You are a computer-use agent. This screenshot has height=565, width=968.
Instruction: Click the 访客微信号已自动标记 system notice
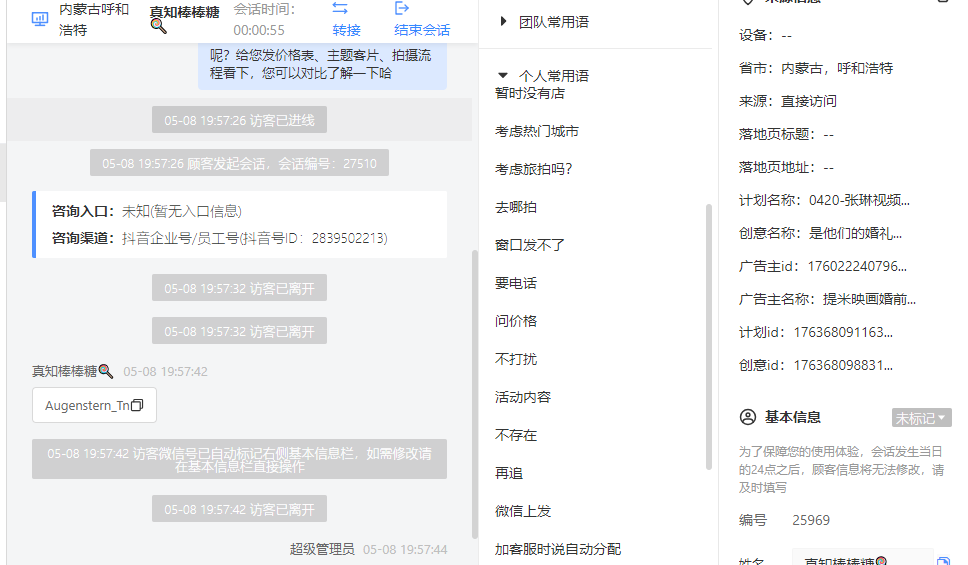tap(240, 459)
